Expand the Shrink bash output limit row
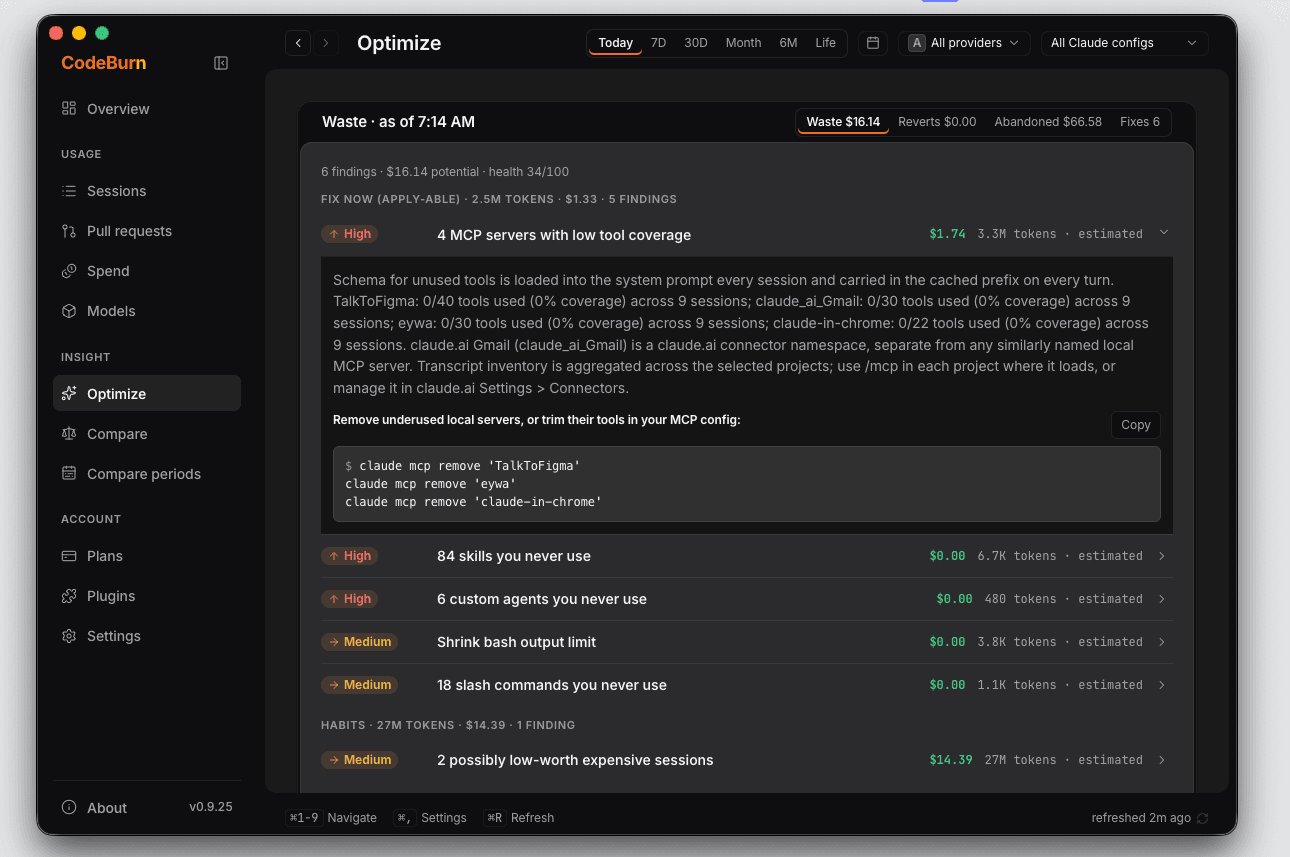1290x857 pixels. click(x=746, y=642)
